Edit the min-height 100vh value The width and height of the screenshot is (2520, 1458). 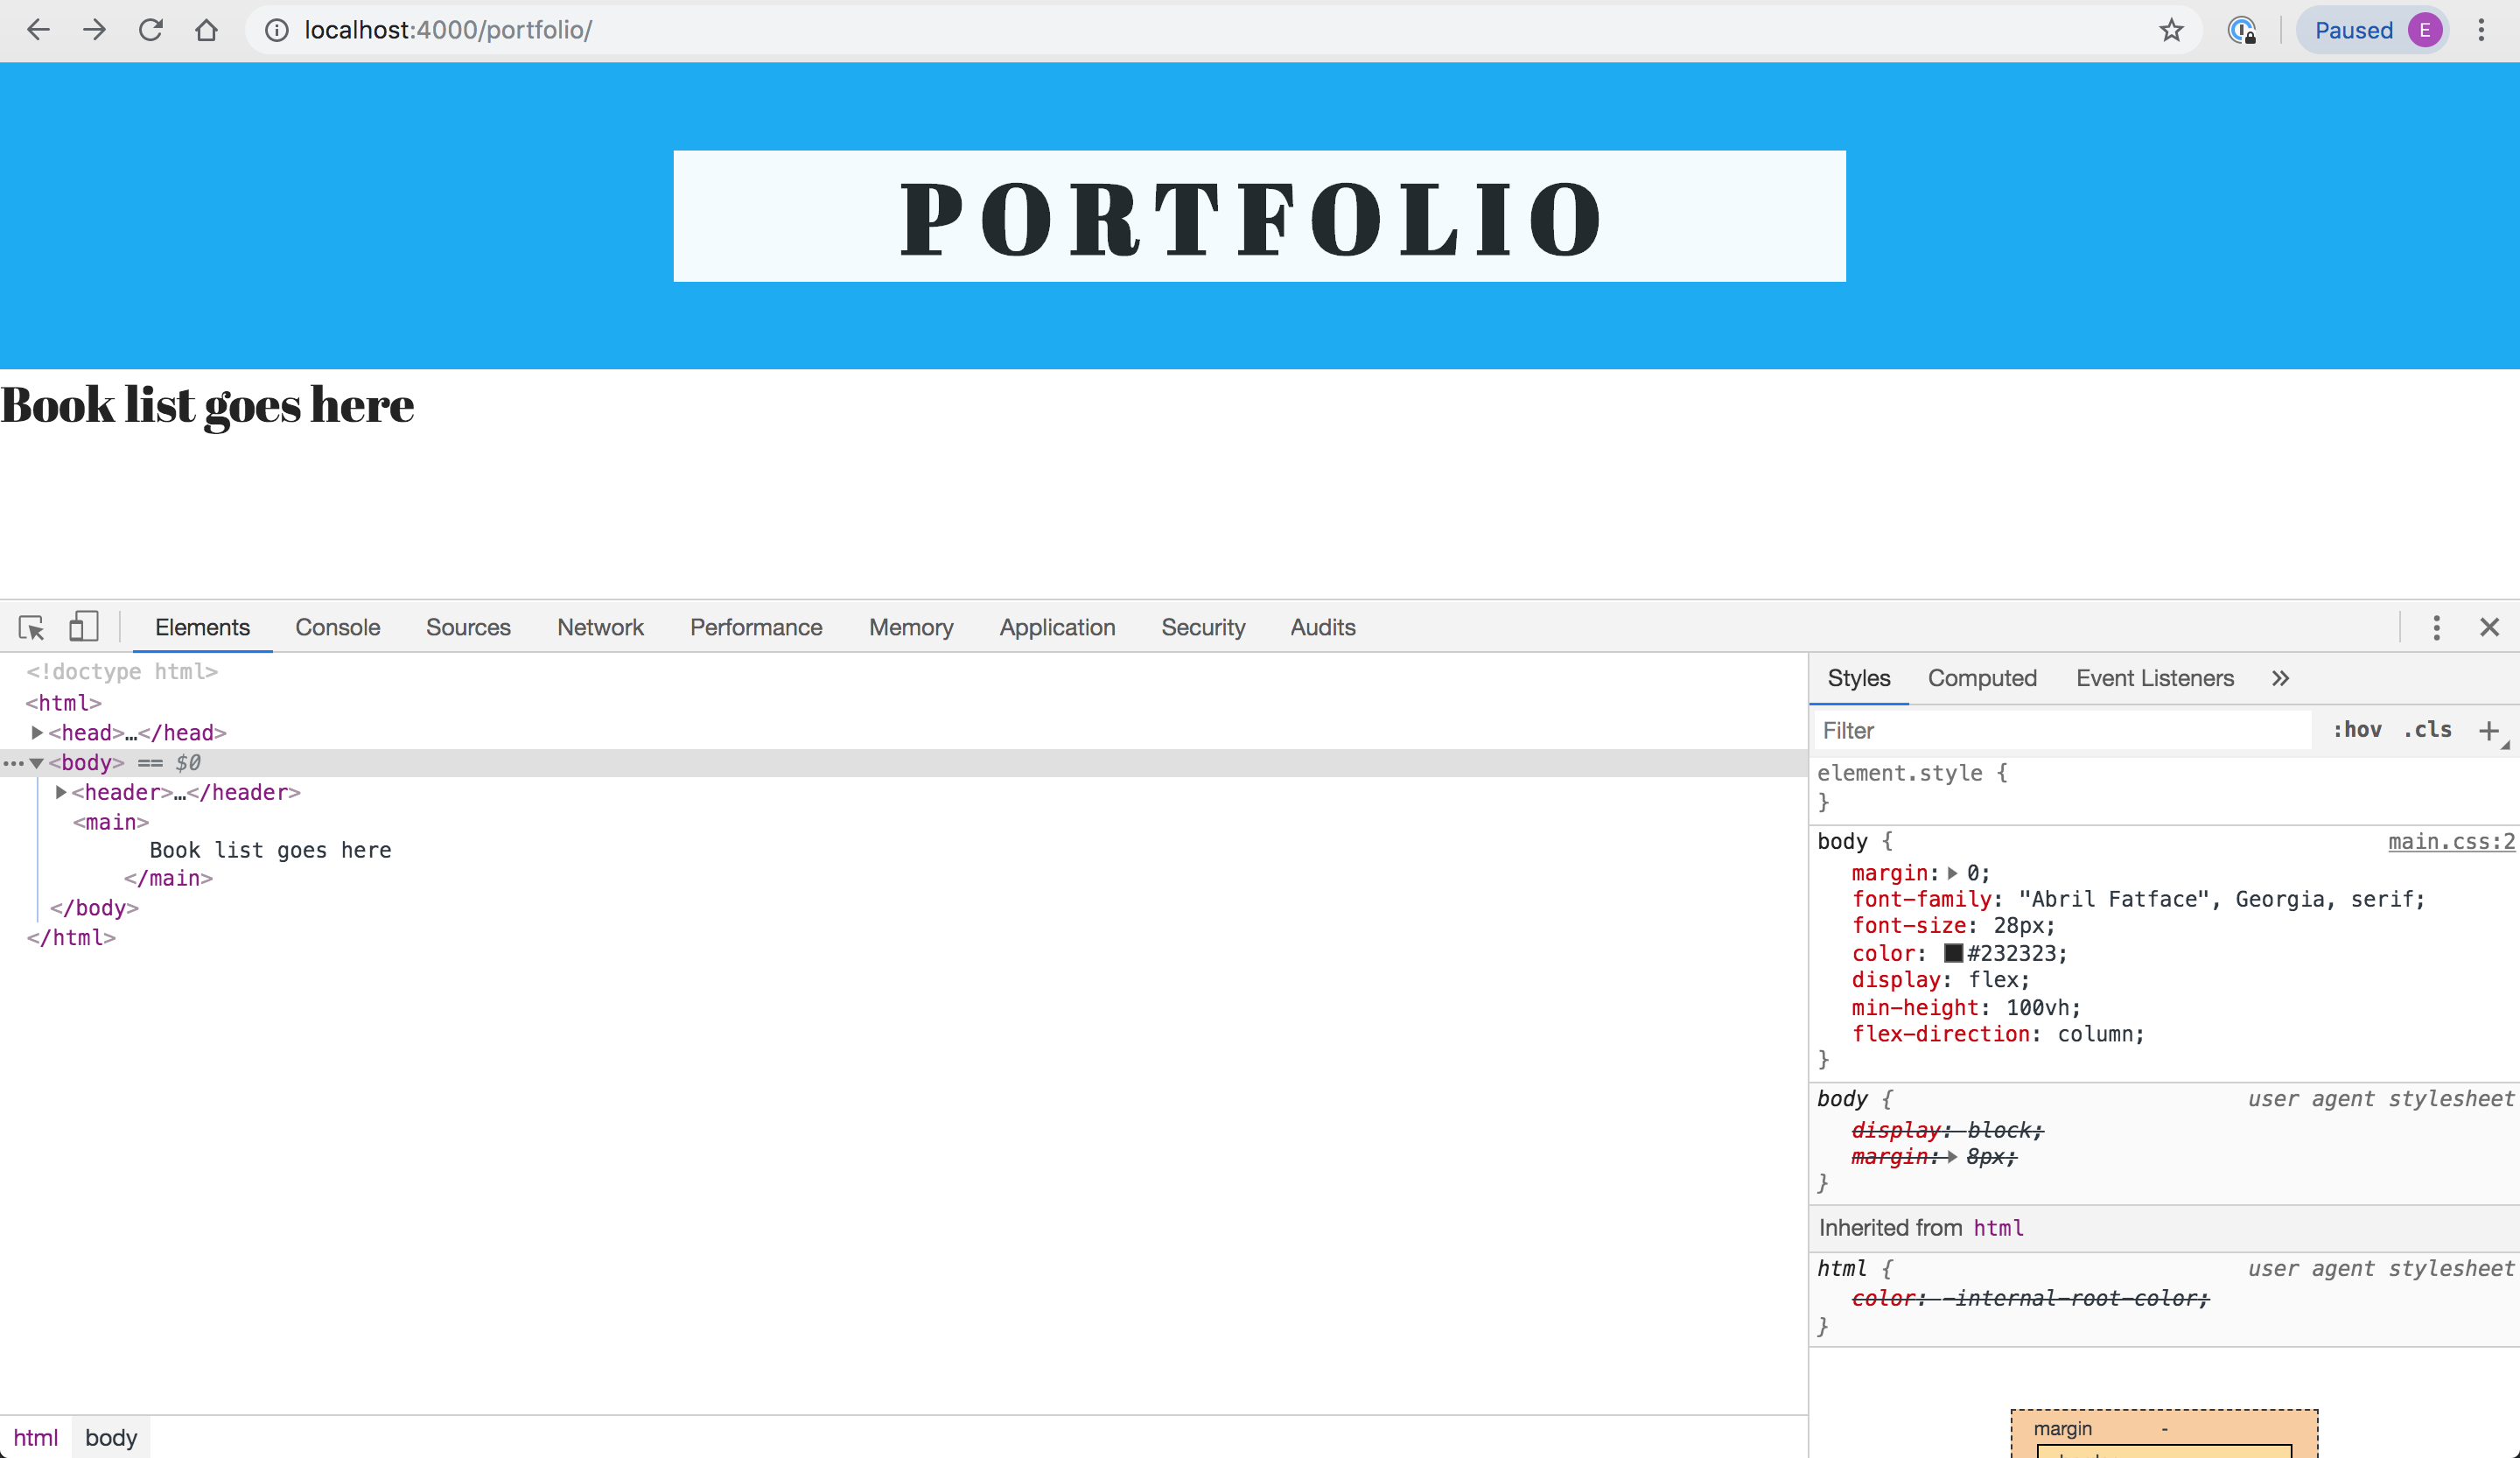pos(2036,1007)
